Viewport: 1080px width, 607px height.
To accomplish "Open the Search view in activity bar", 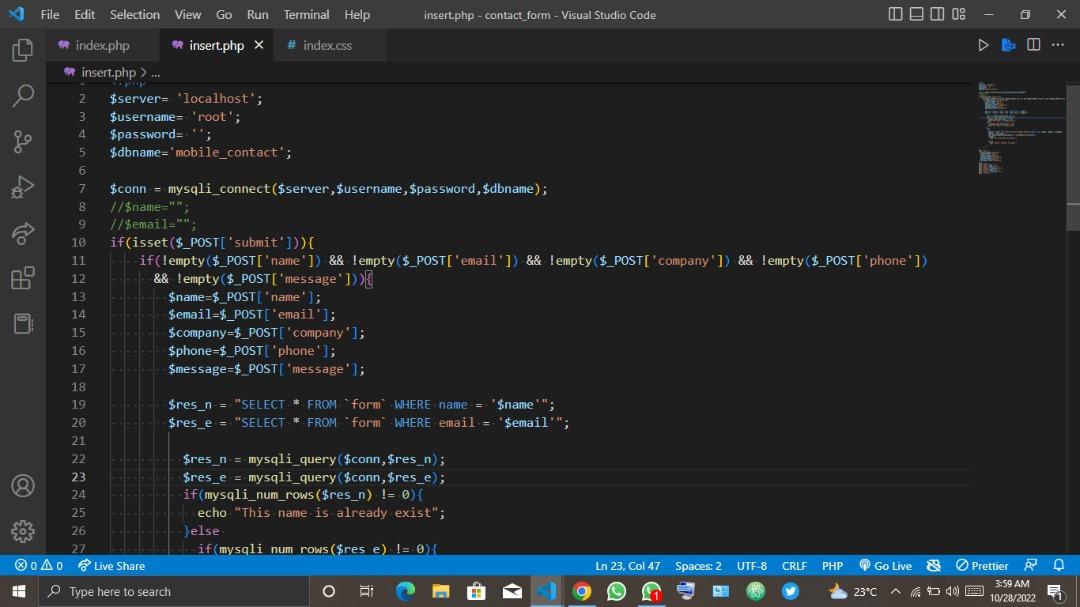I will coord(23,96).
